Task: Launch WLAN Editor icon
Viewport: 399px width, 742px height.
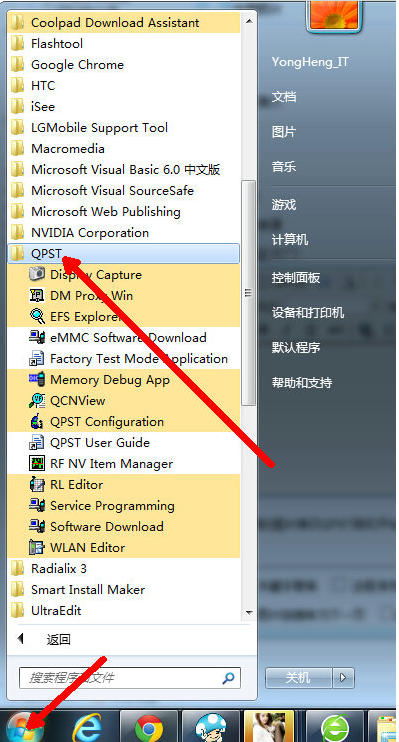Action: (x=36, y=548)
